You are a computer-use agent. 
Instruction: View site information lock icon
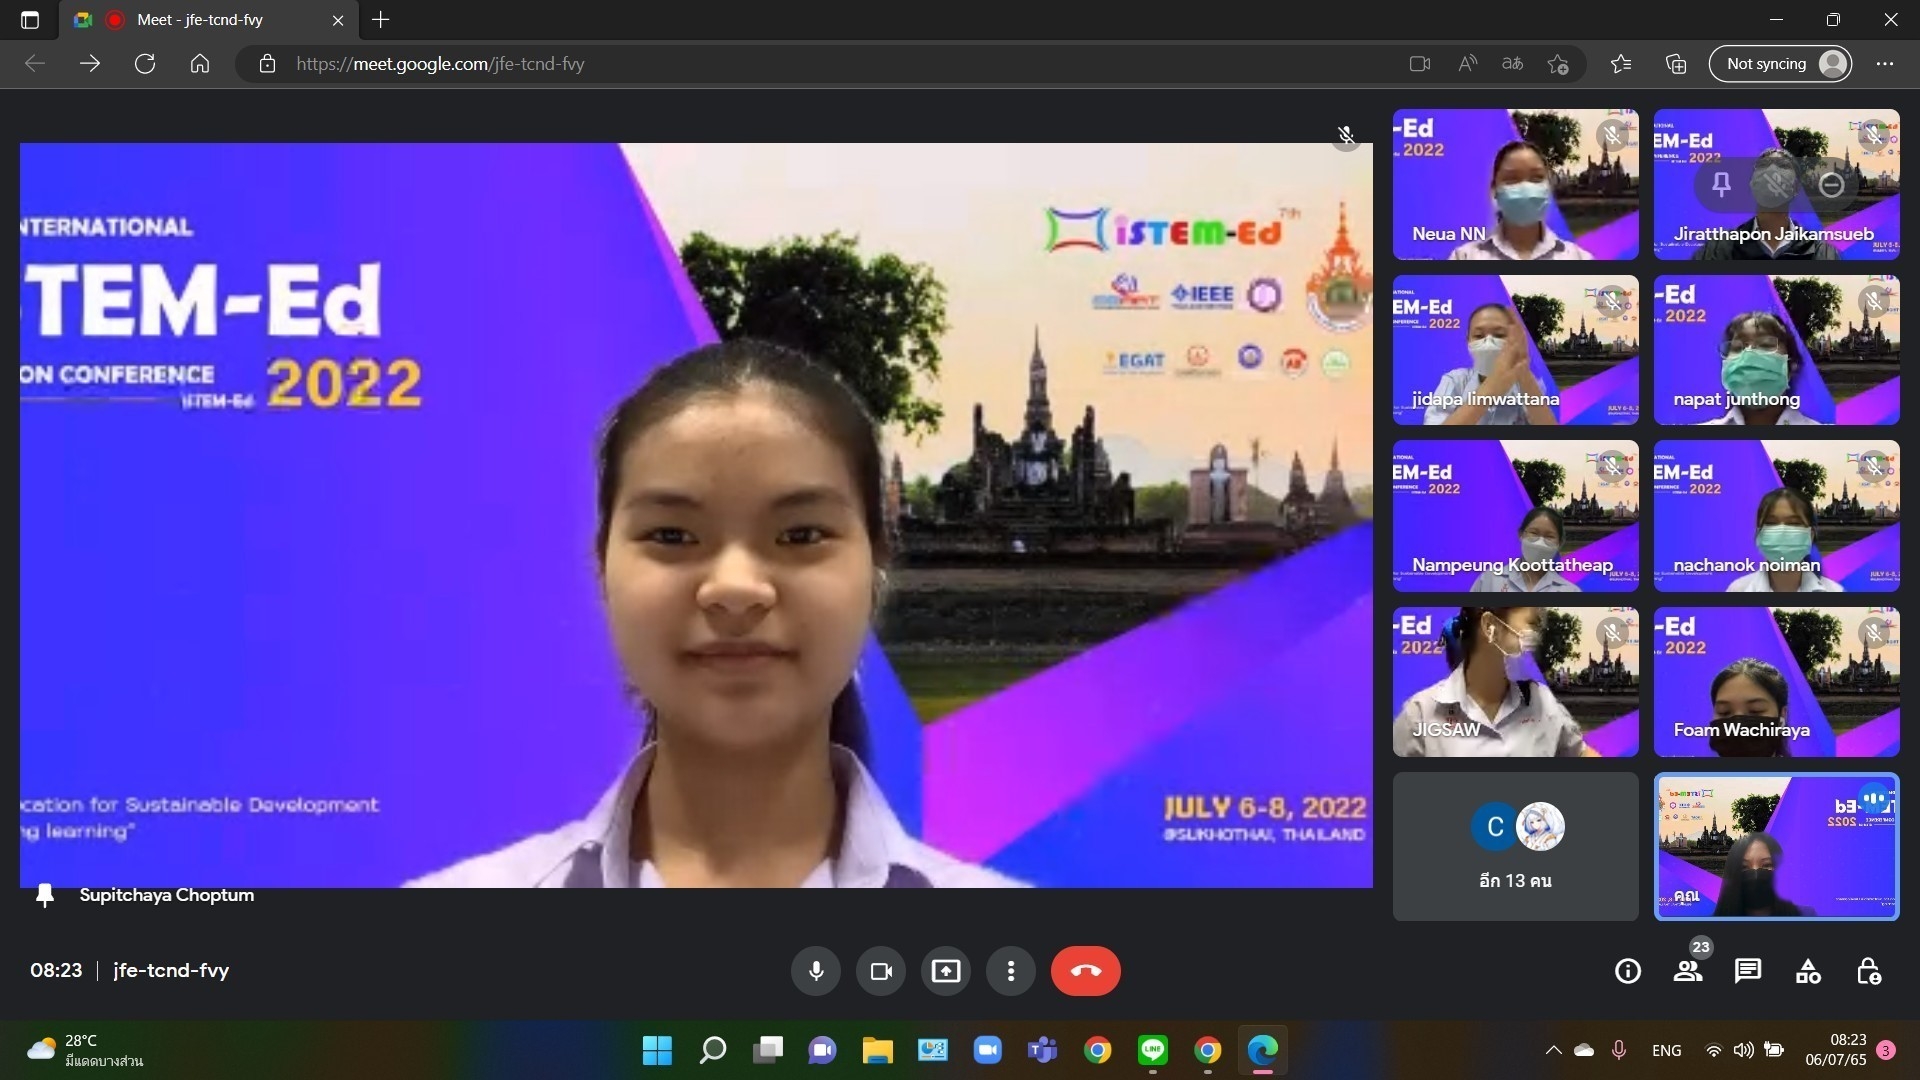pyautogui.click(x=267, y=64)
